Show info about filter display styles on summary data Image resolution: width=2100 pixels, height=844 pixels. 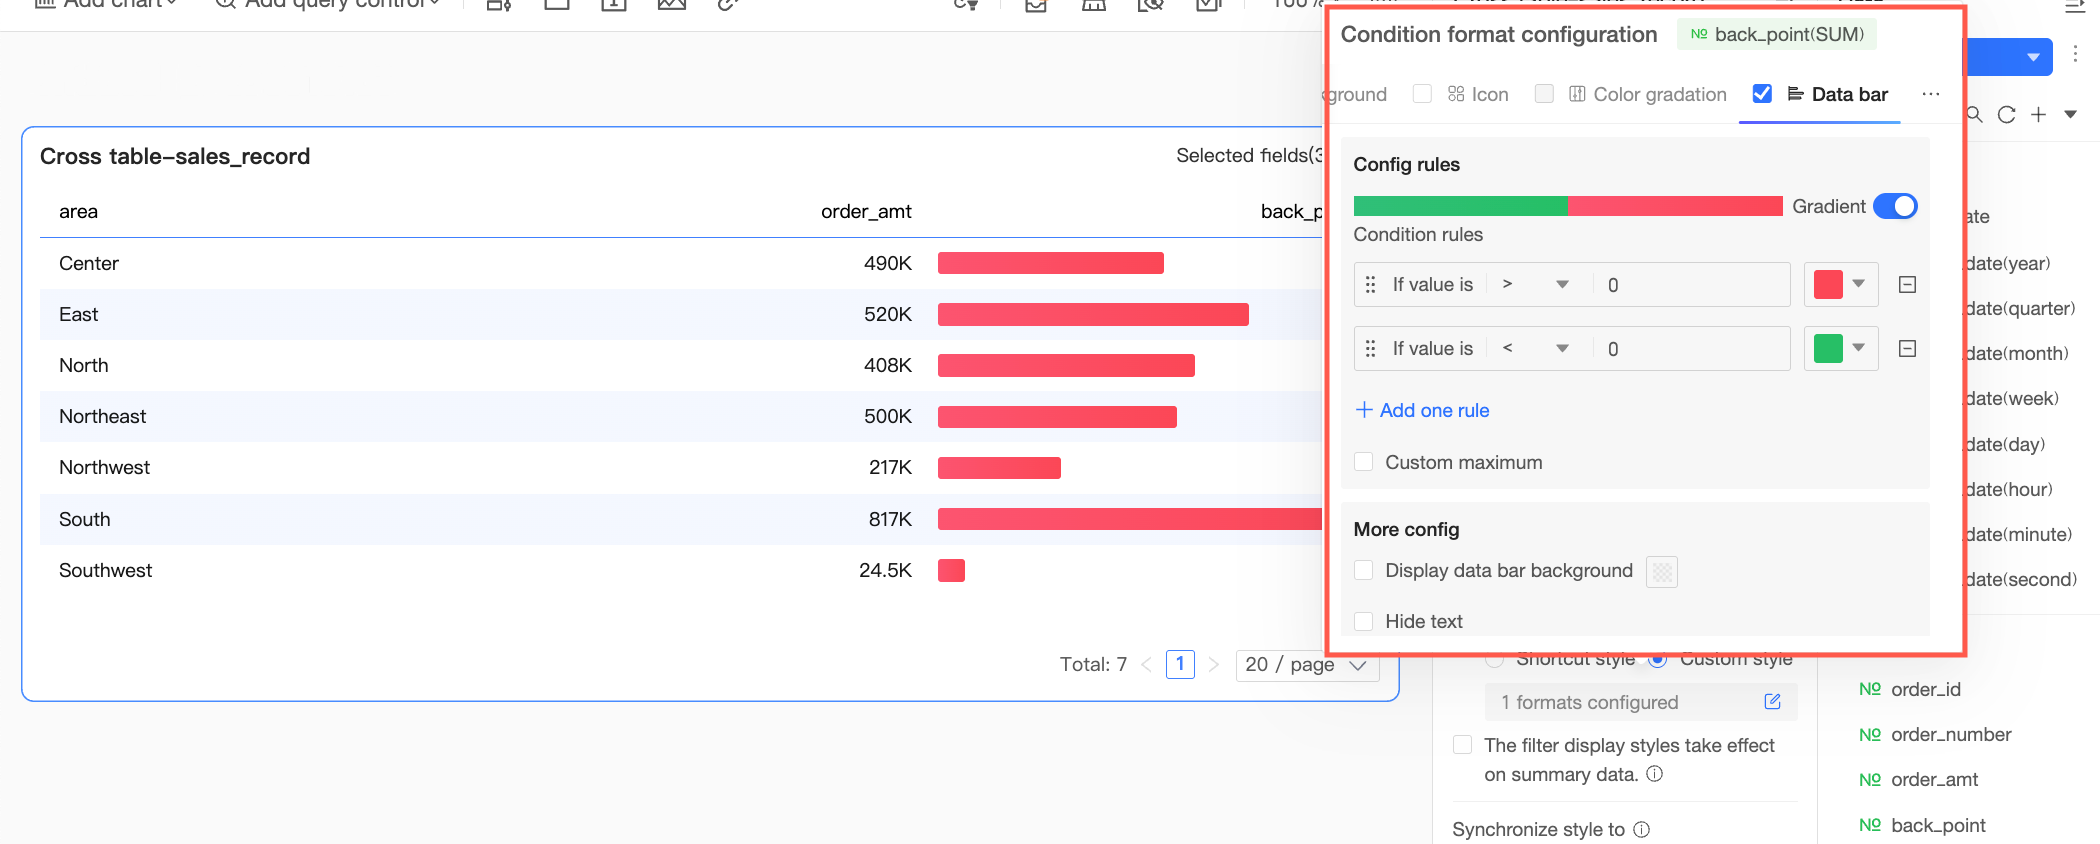pos(1655,774)
